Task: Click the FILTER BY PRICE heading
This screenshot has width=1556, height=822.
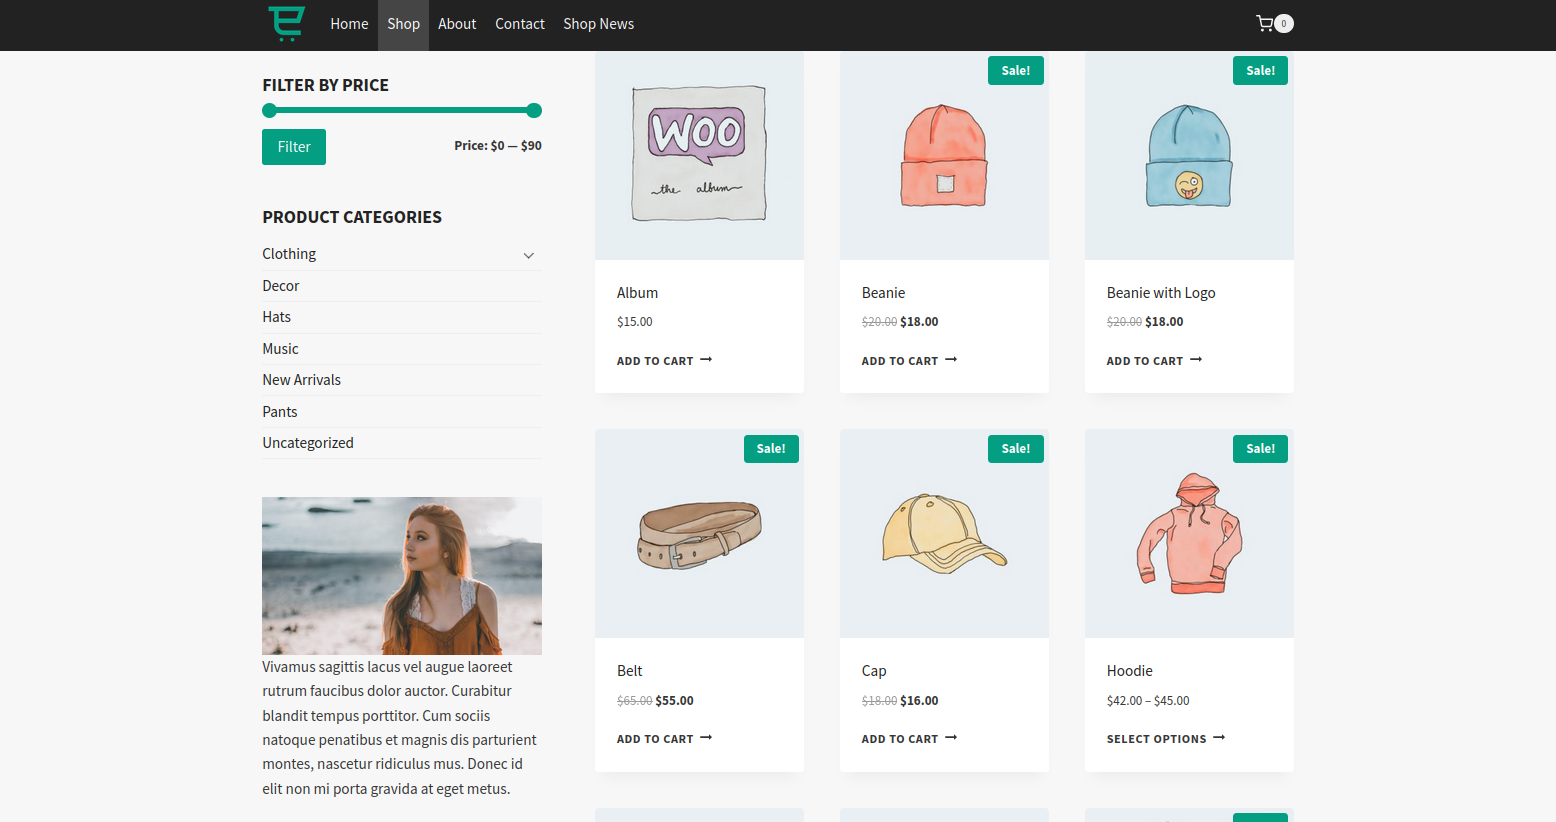Action: click(x=326, y=85)
